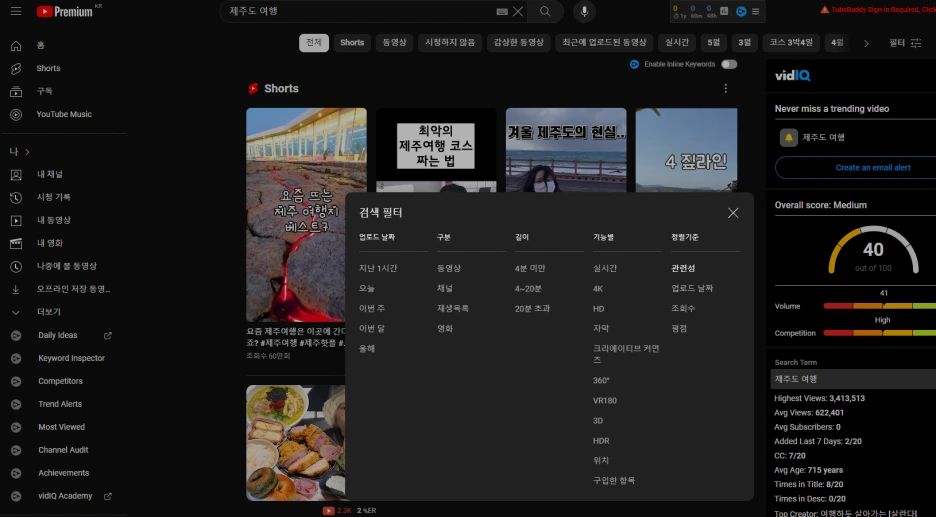
Task: Select the 최근에 업로드된 동영상 chip
Action: (x=604, y=42)
